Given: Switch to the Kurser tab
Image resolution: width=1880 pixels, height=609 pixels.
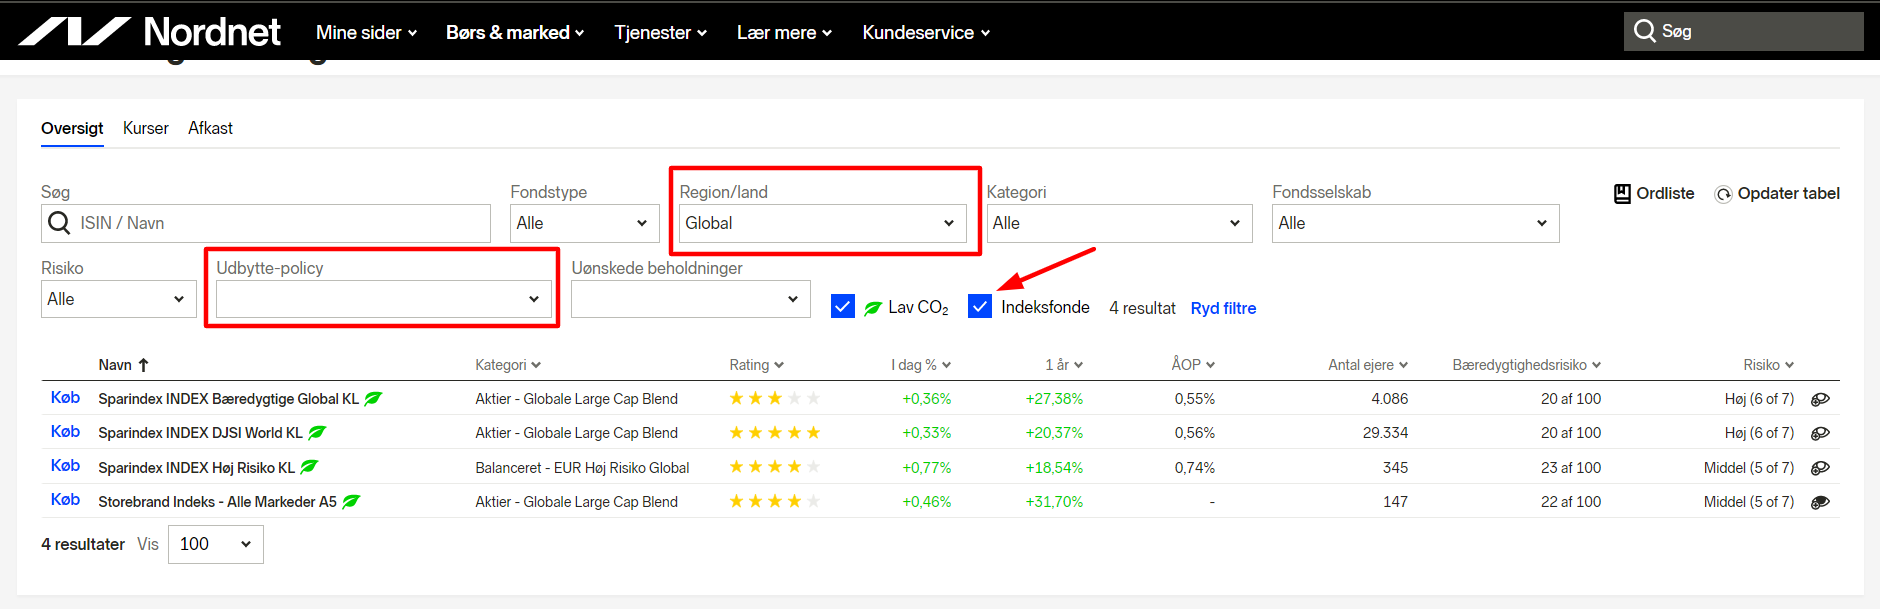Looking at the screenshot, I should [x=146, y=128].
